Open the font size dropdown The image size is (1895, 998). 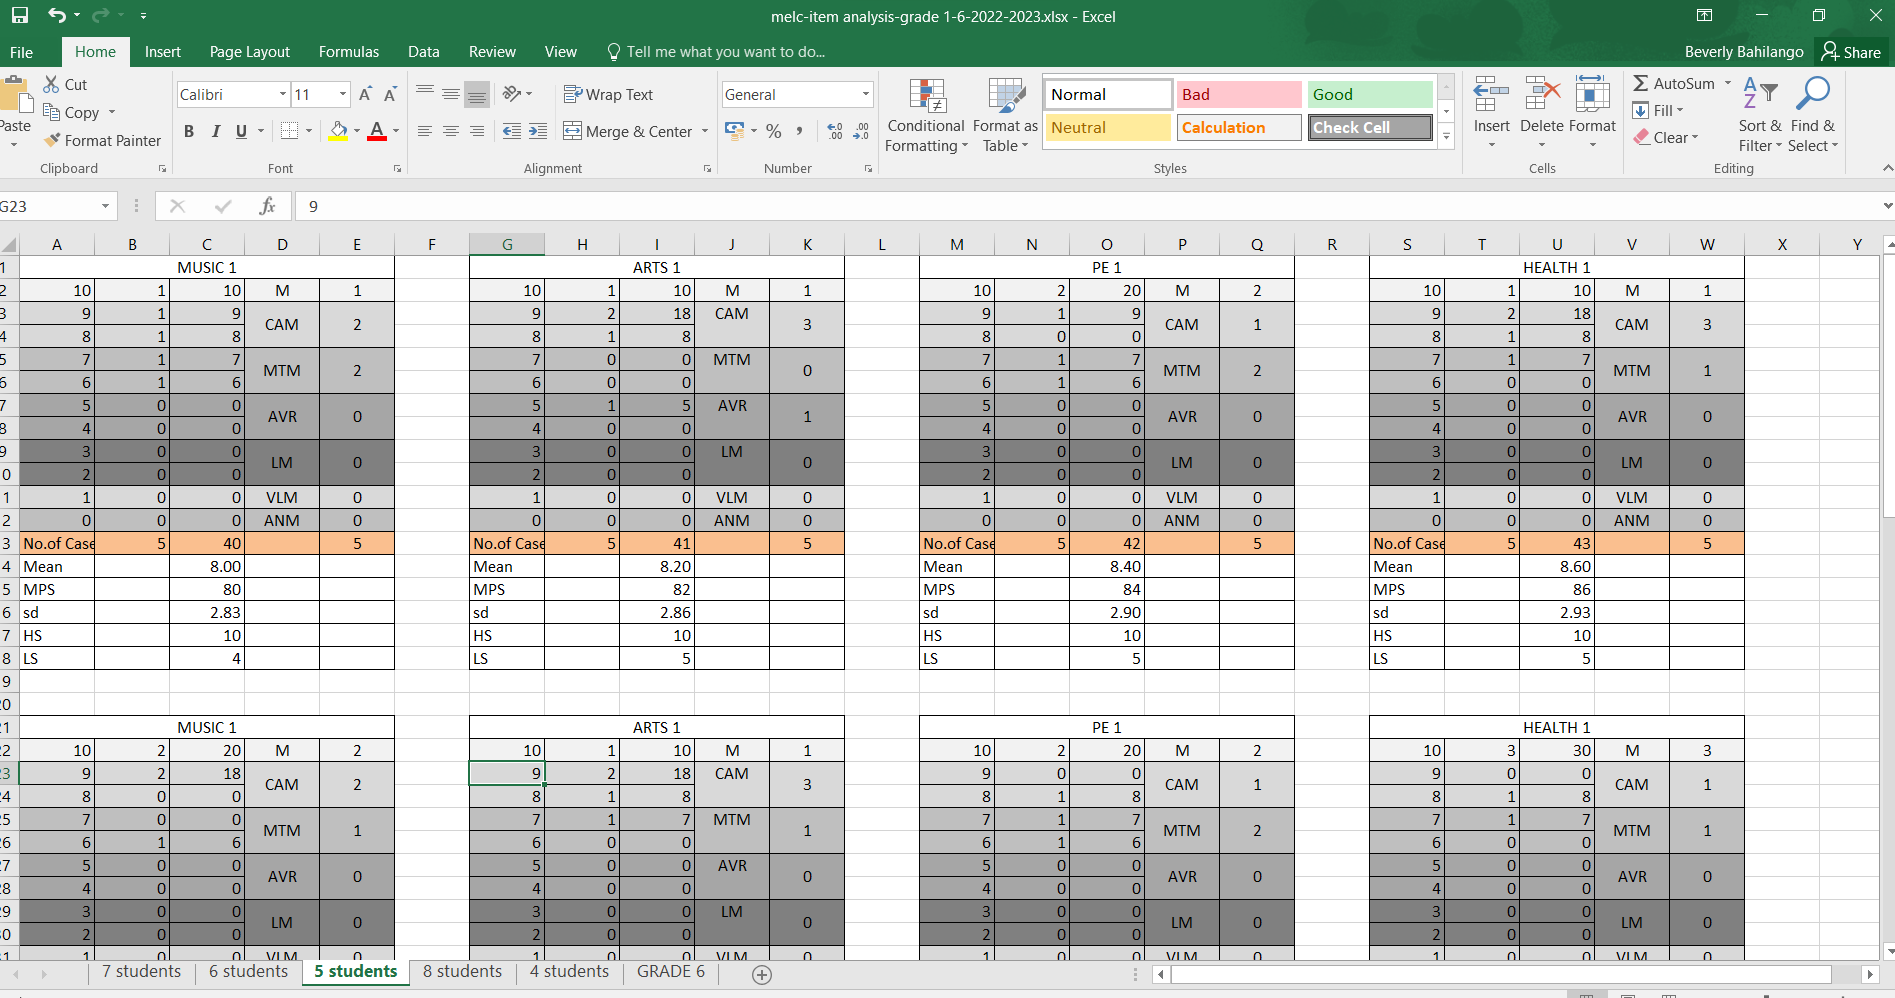click(x=343, y=95)
